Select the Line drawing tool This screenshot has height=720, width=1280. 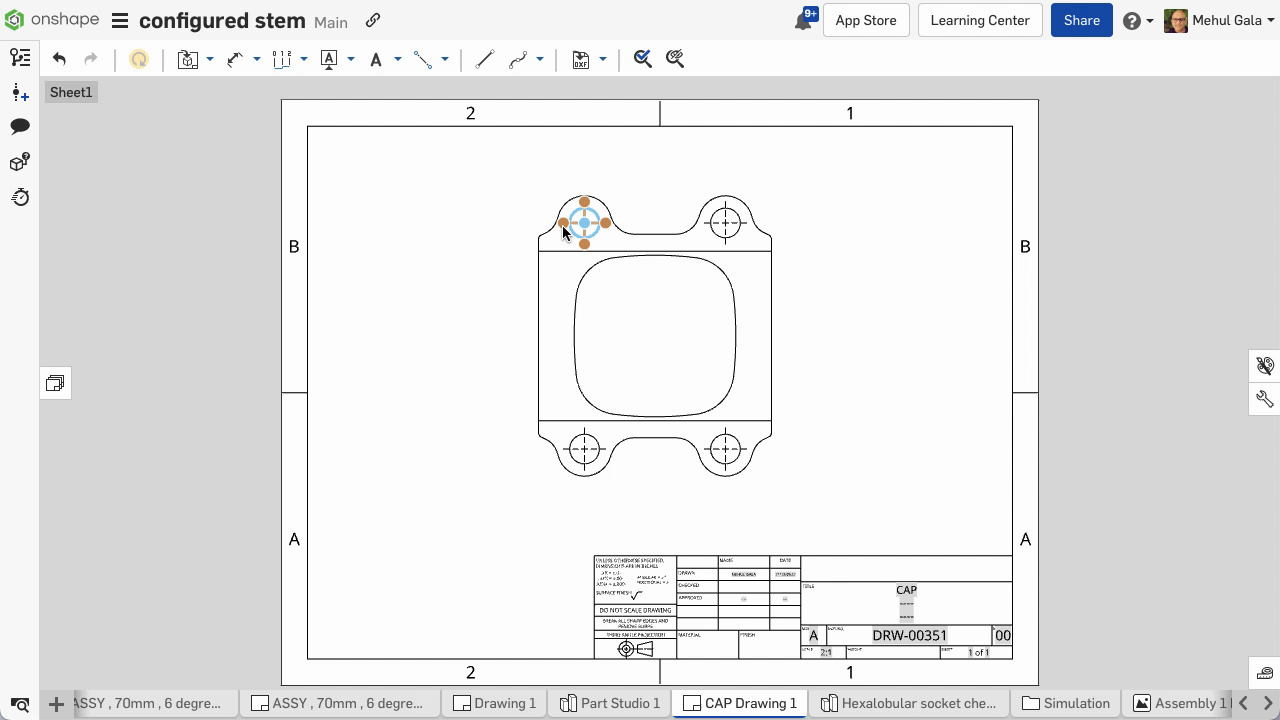coord(484,60)
